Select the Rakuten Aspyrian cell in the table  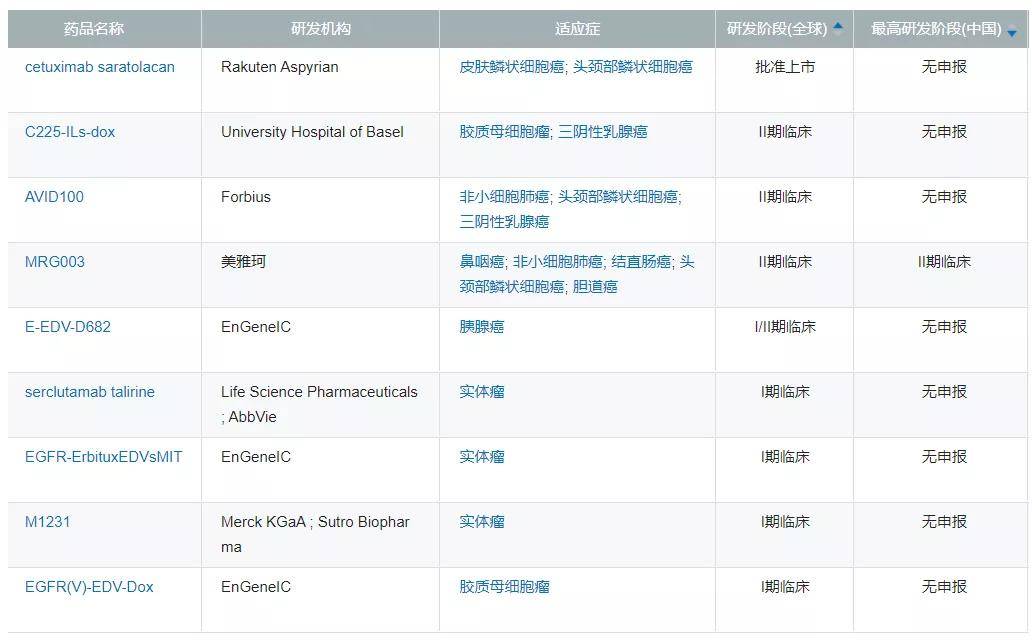point(280,67)
